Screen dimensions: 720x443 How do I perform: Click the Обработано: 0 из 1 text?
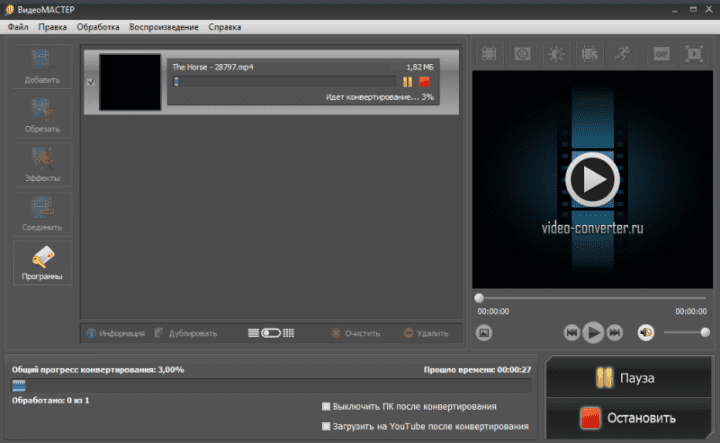coord(51,400)
